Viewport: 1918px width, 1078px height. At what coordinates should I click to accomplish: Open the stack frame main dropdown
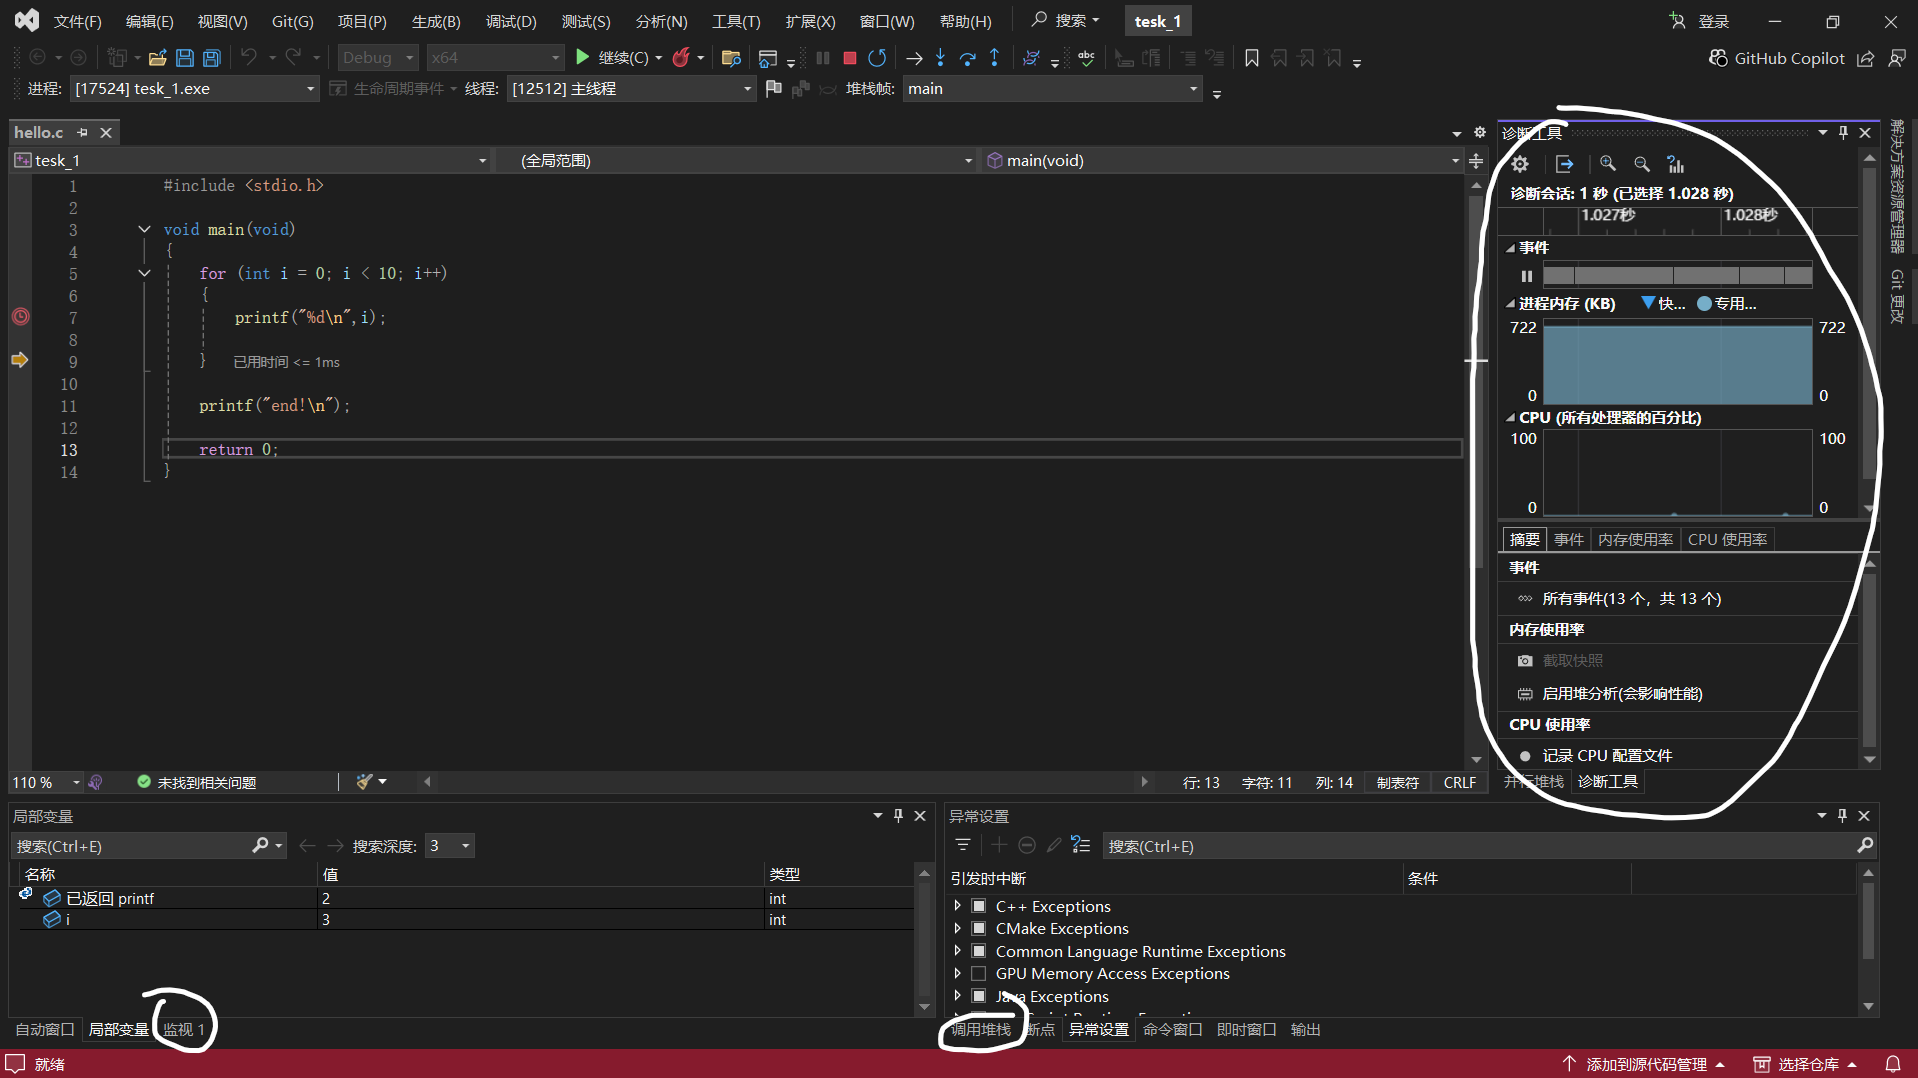[1052, 89]
